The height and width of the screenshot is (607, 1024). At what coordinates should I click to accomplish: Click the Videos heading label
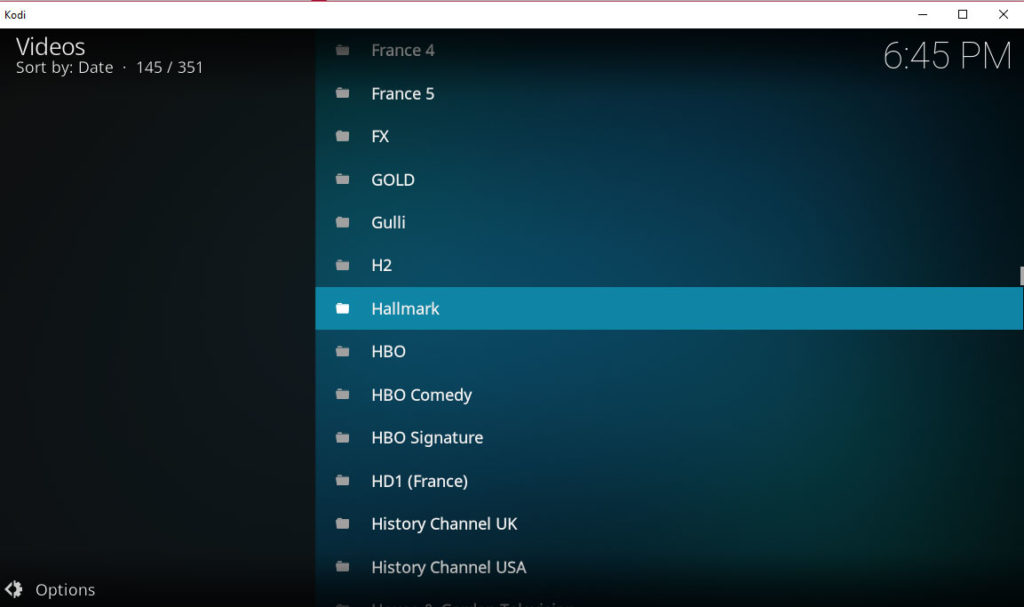coord(50,46)
